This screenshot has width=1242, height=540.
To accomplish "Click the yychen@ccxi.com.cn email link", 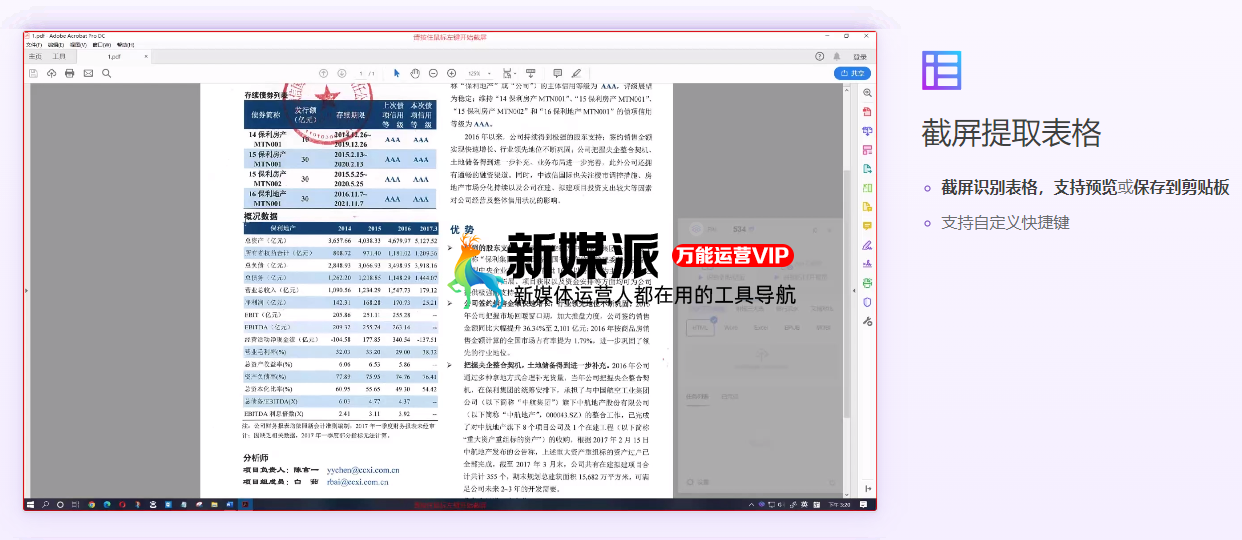I will point(363,469).
